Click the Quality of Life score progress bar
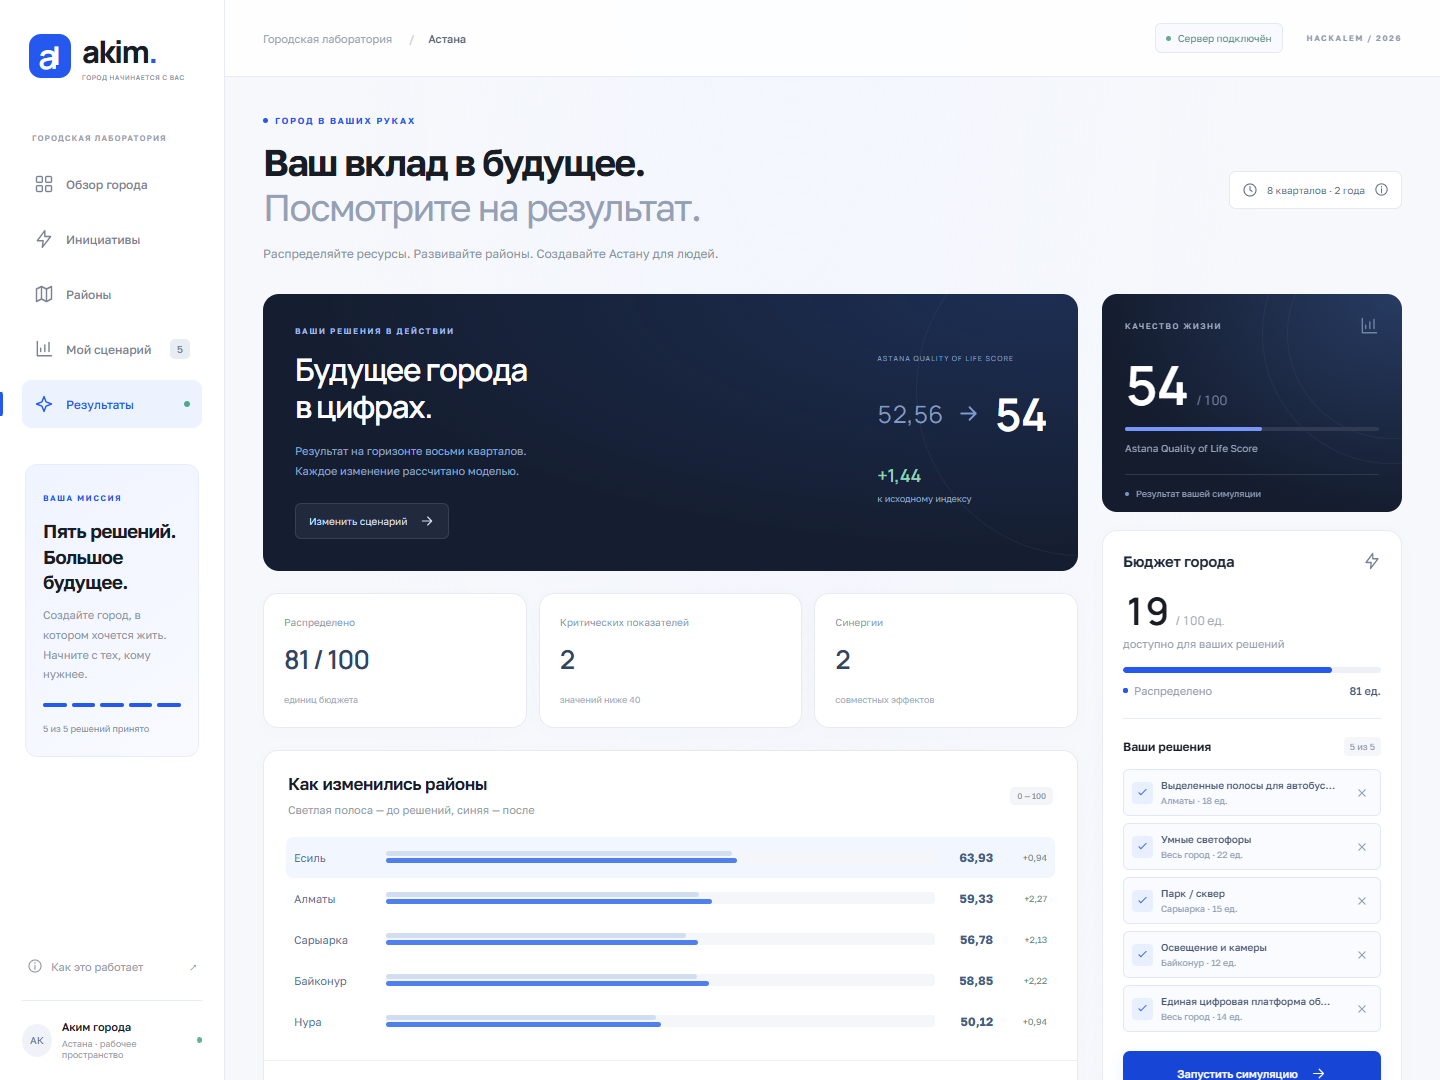Viewport: 1440px width, 1080px height. 1252,429
